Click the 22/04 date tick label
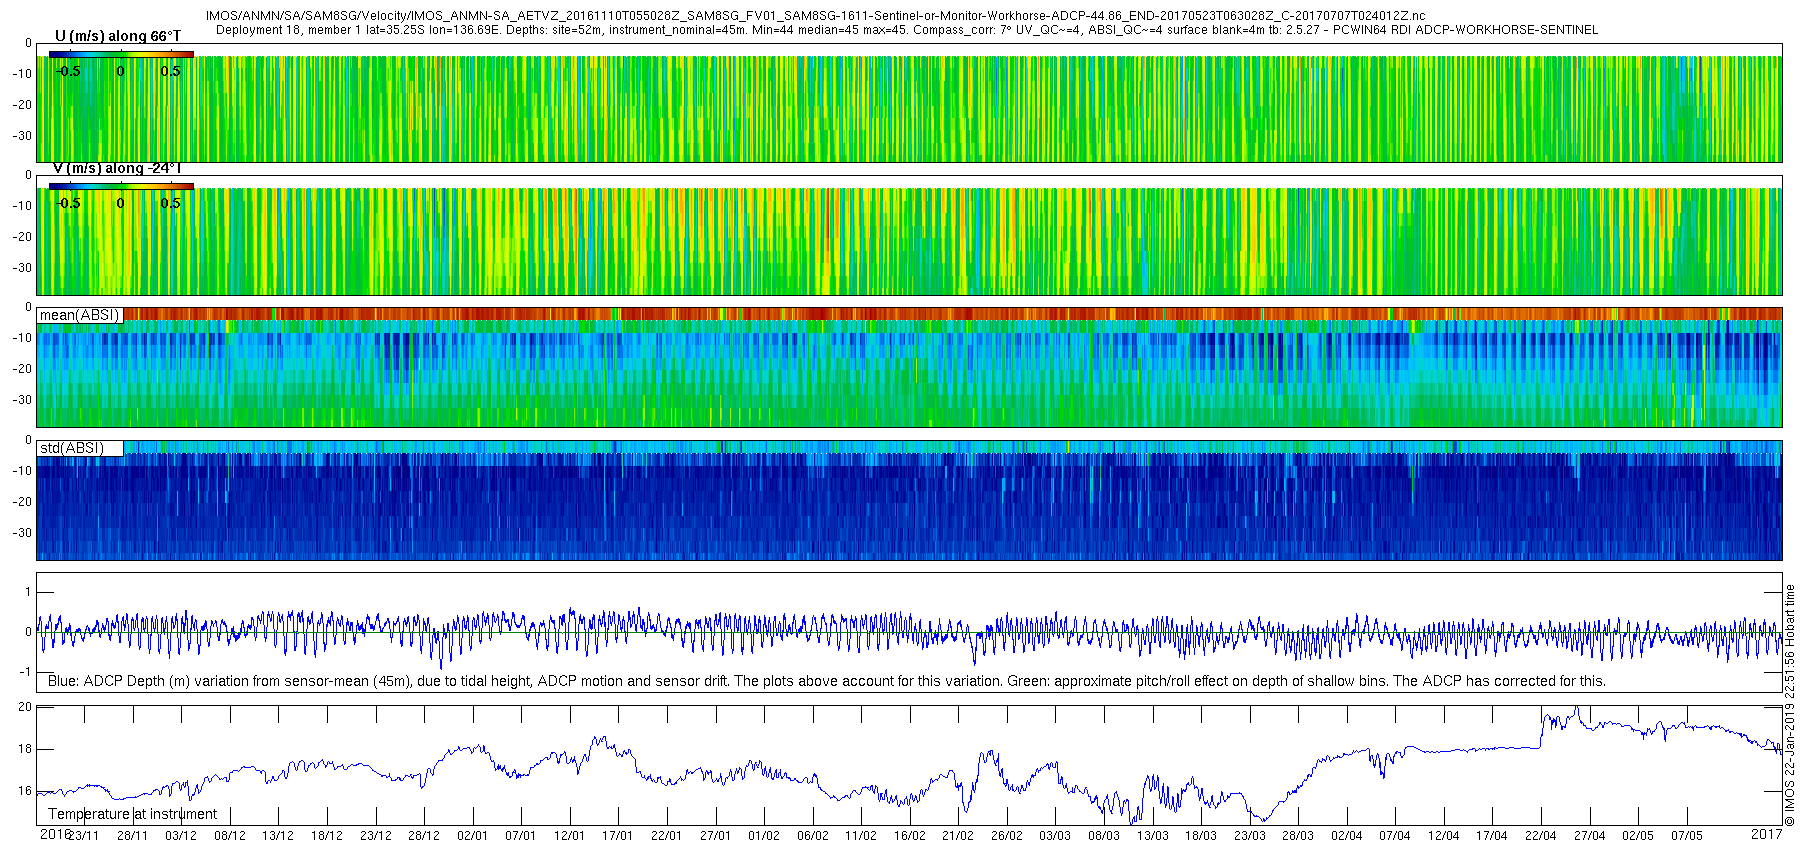Viewport: 1800px width, 850px height. click(1541, 836)
